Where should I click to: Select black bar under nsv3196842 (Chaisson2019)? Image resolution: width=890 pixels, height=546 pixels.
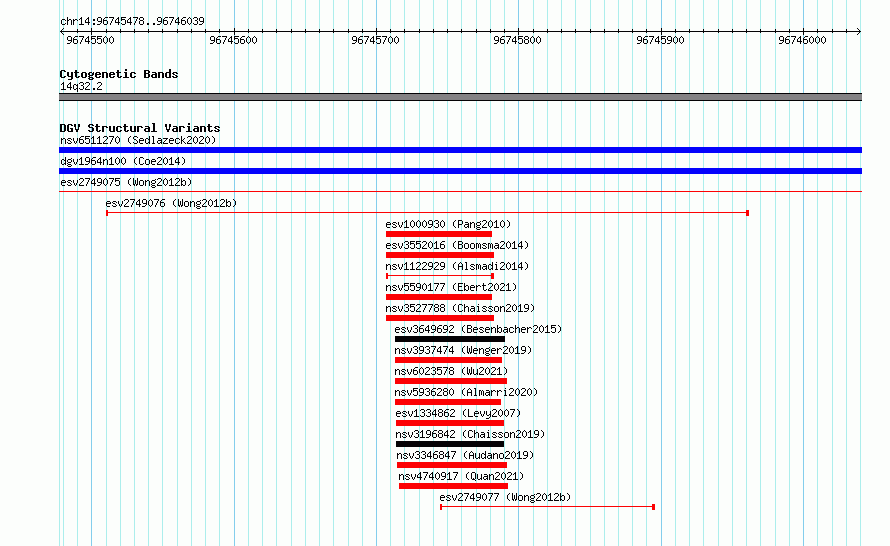[450, 444]
